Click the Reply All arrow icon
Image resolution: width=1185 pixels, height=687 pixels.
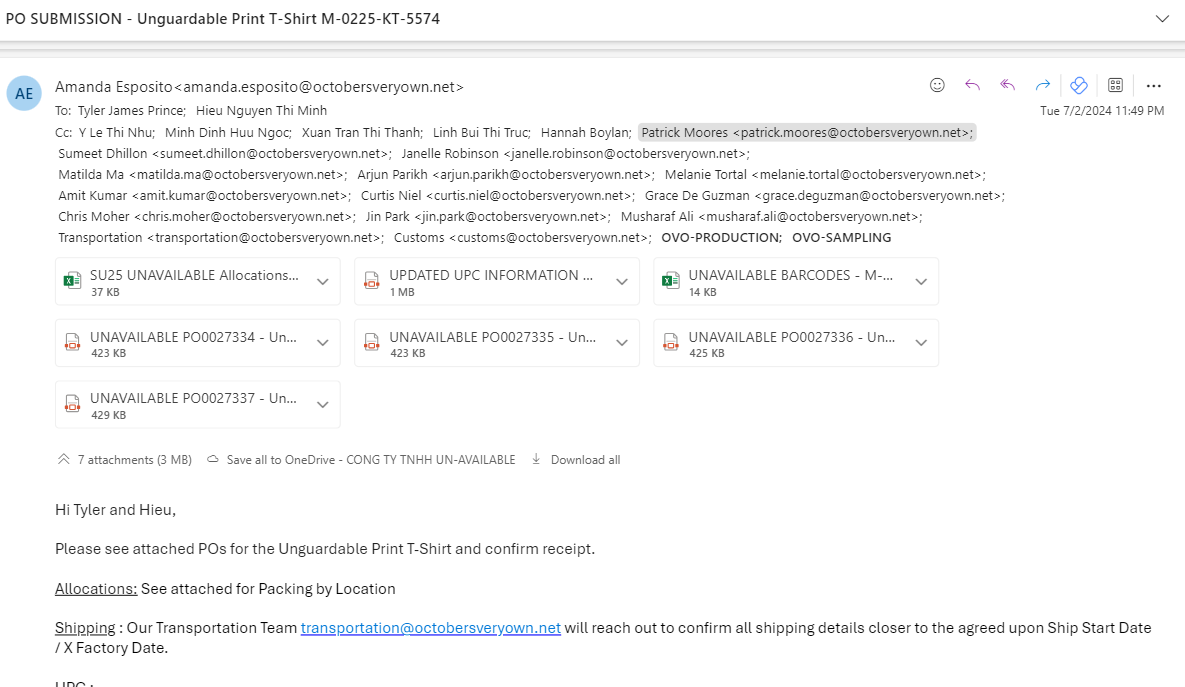tap(1007, 85)
